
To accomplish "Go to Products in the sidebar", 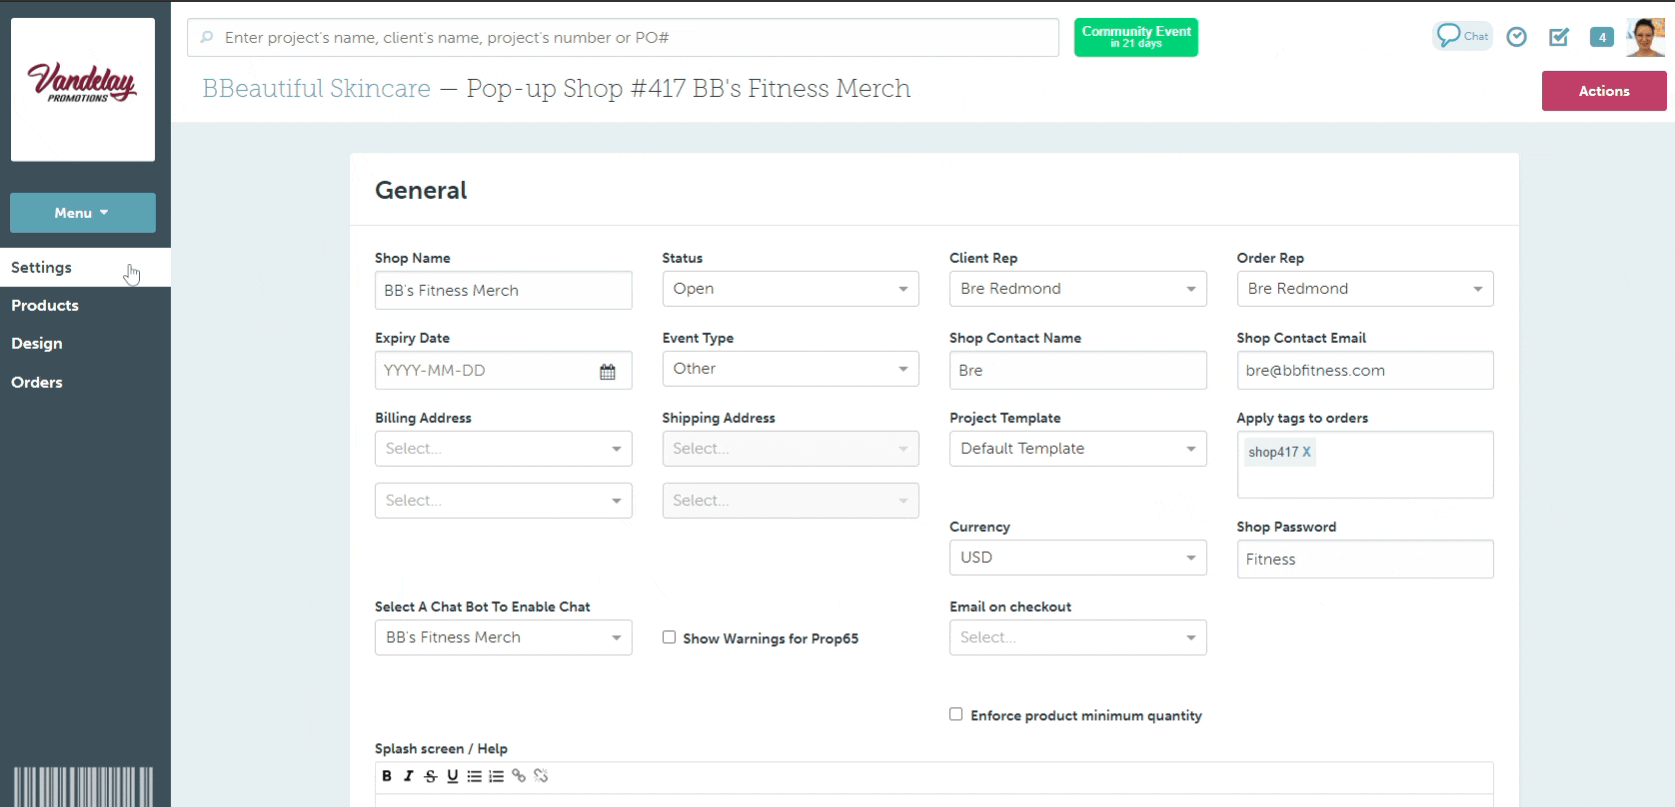I will (x=45, y=306).
